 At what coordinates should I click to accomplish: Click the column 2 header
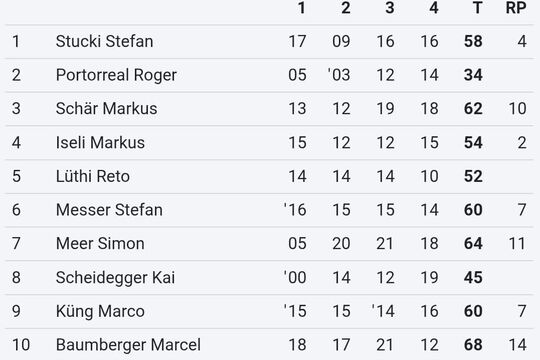[x=346, y=8]
